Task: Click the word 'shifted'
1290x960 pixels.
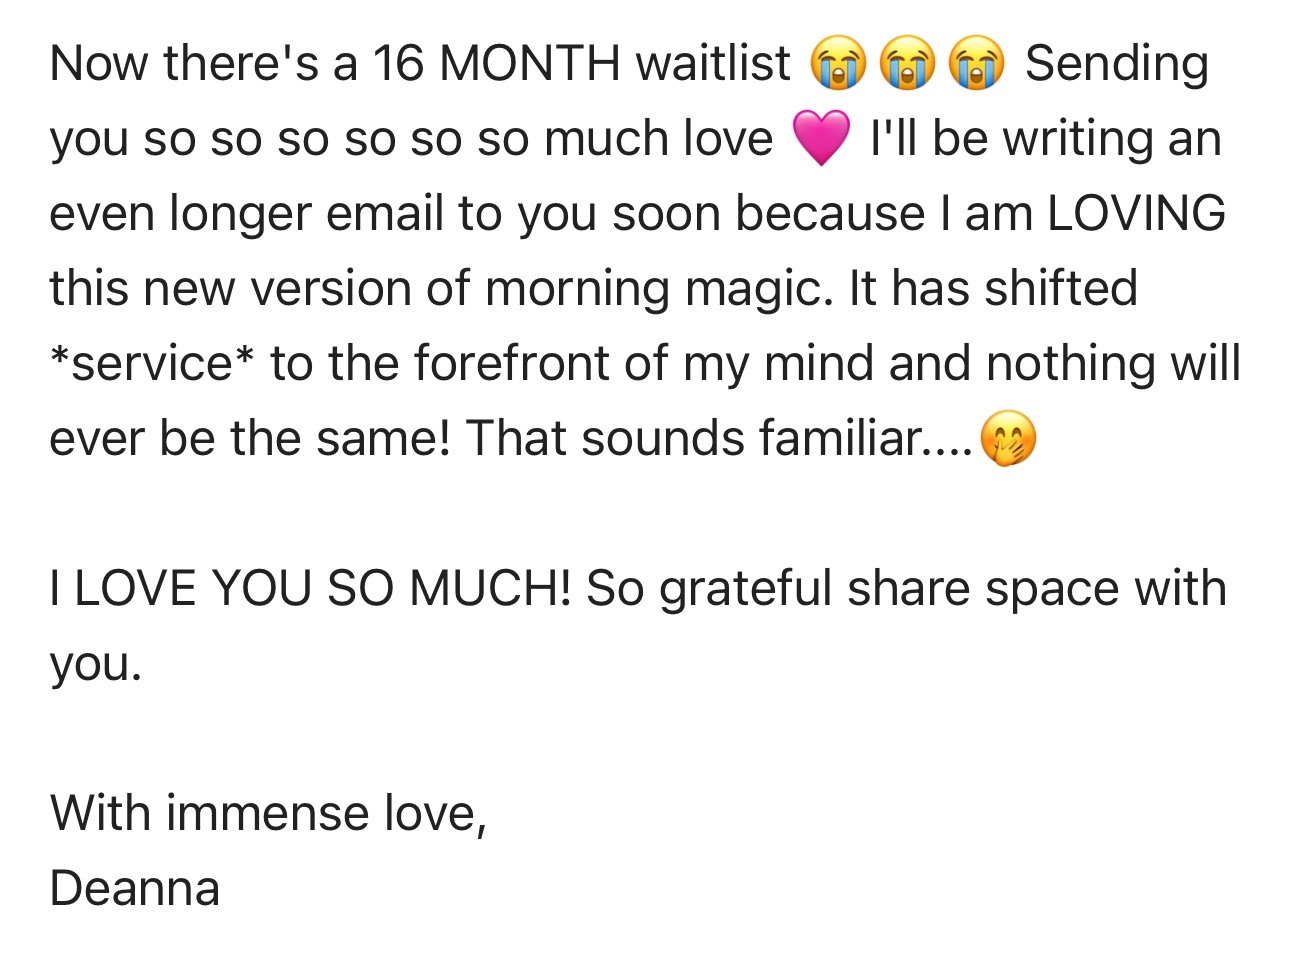Action: tap(1060, 288)
